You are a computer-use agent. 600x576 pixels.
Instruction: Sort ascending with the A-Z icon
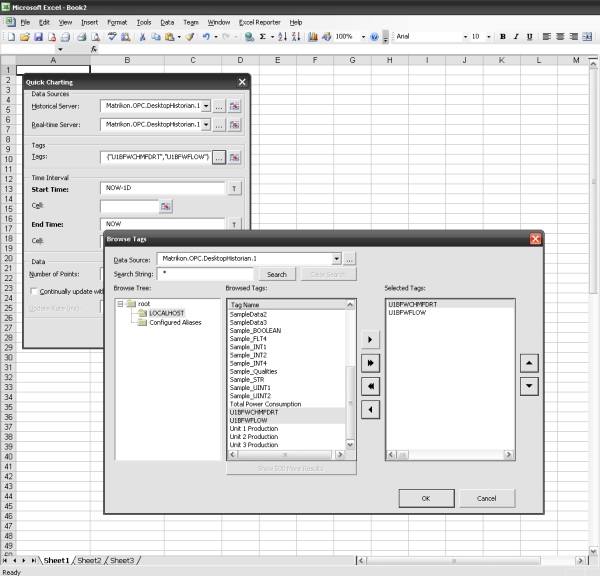(x=282, y=37)
